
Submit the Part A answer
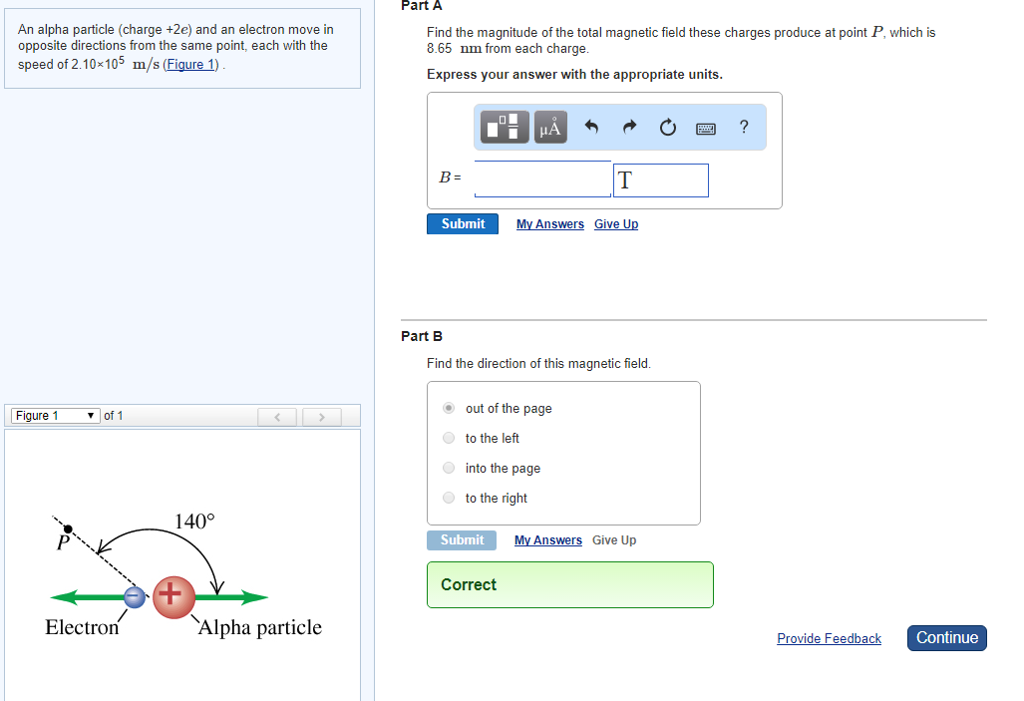[462, 223]
